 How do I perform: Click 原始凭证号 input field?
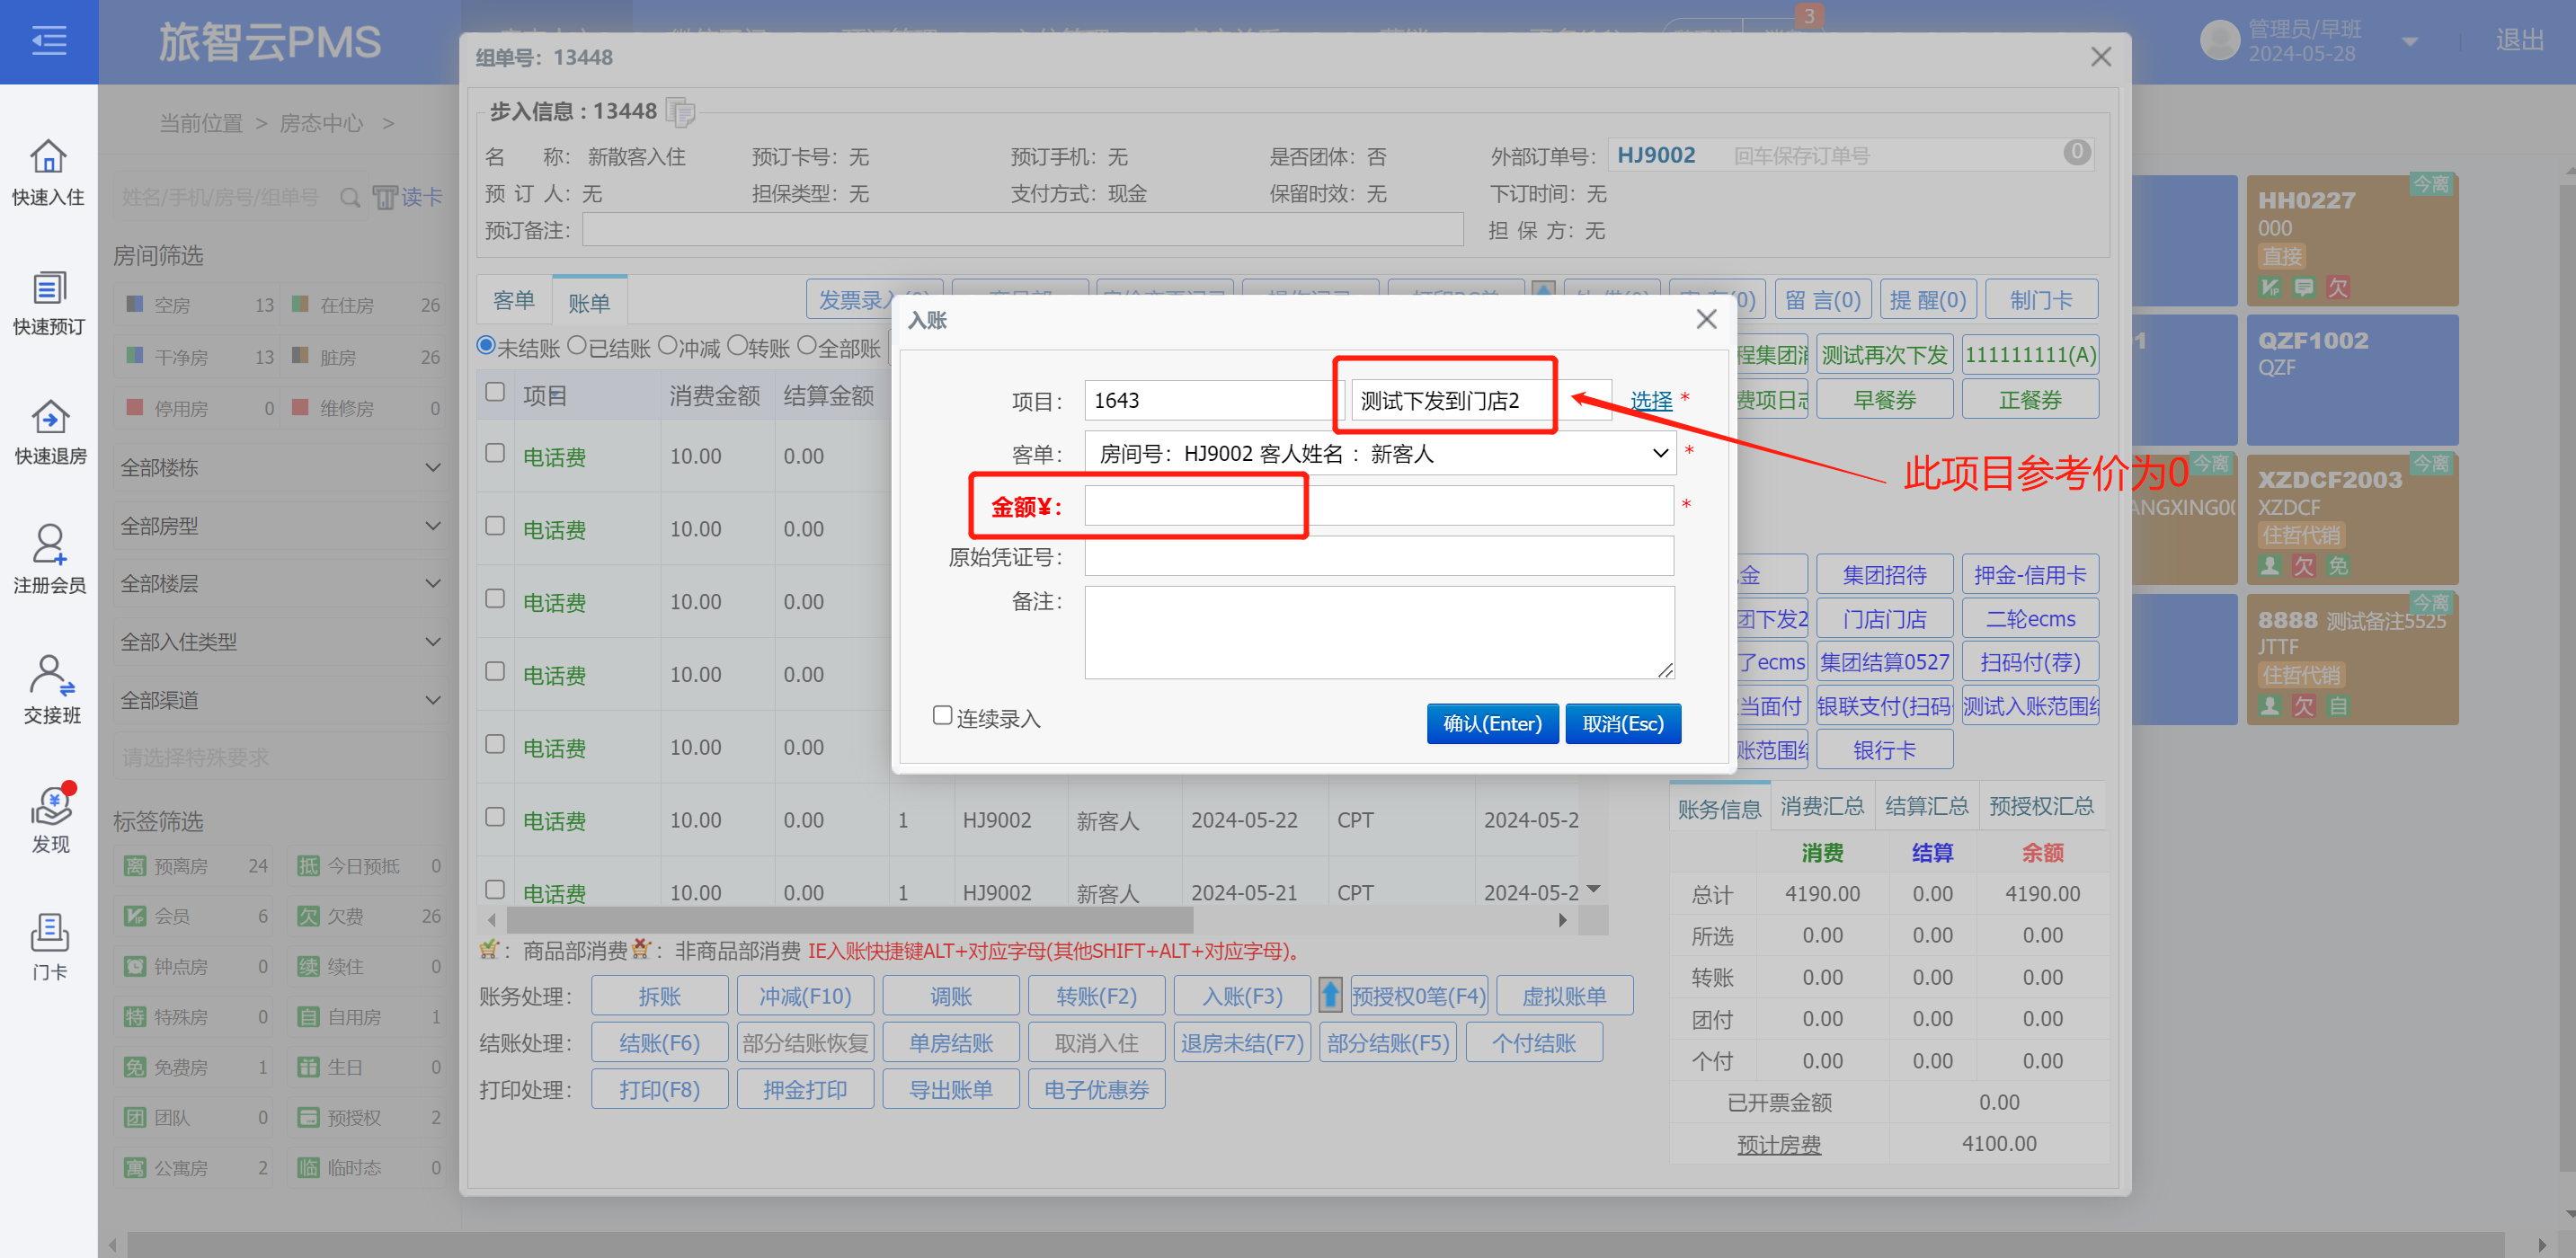coord(1379,556)
